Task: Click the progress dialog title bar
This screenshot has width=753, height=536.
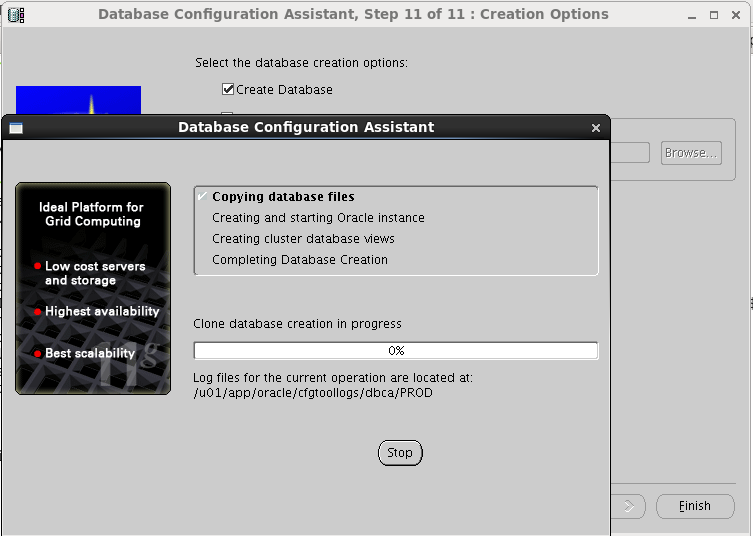Action: tap(306, 127)
